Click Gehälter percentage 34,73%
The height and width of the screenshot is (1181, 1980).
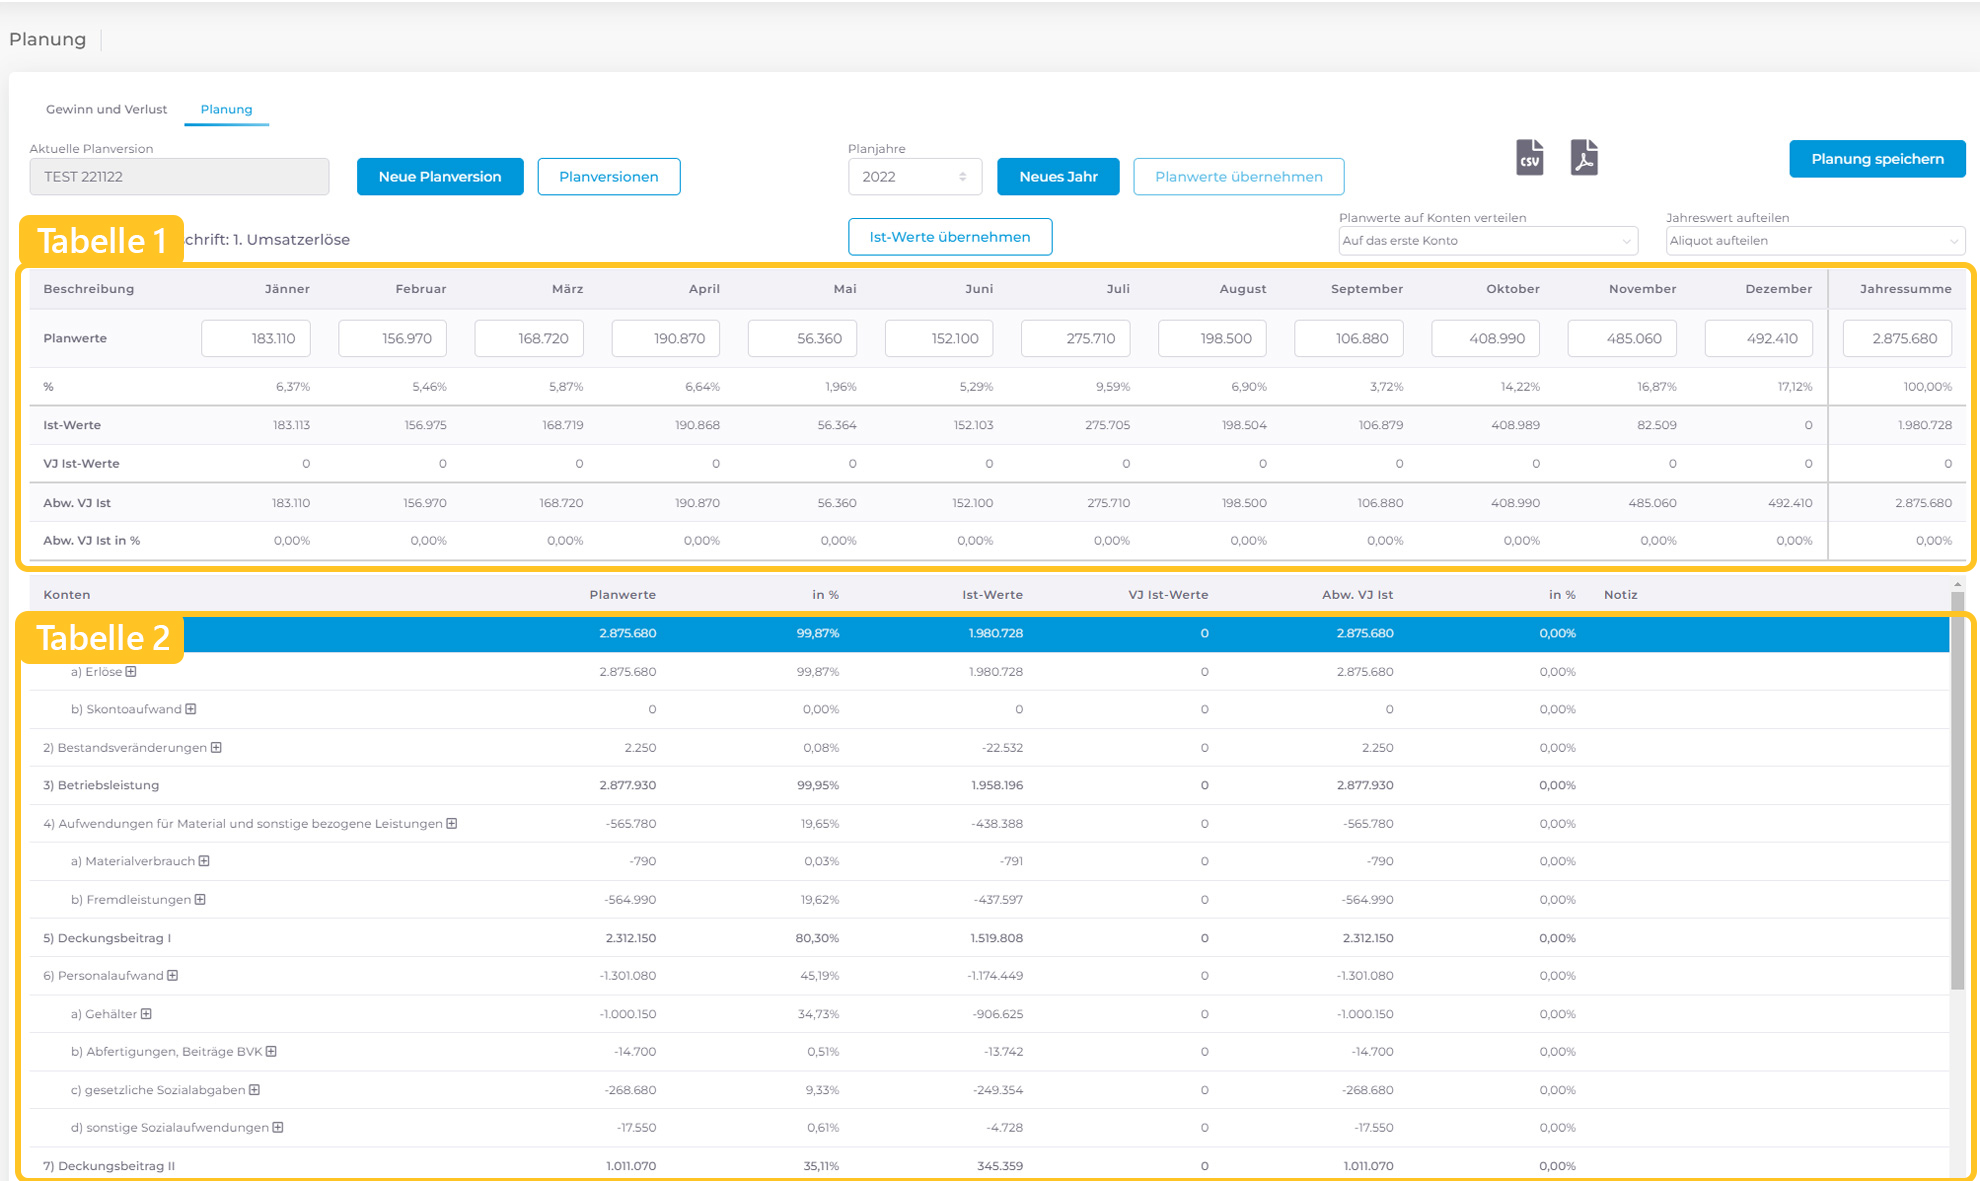coord(818,1014)
